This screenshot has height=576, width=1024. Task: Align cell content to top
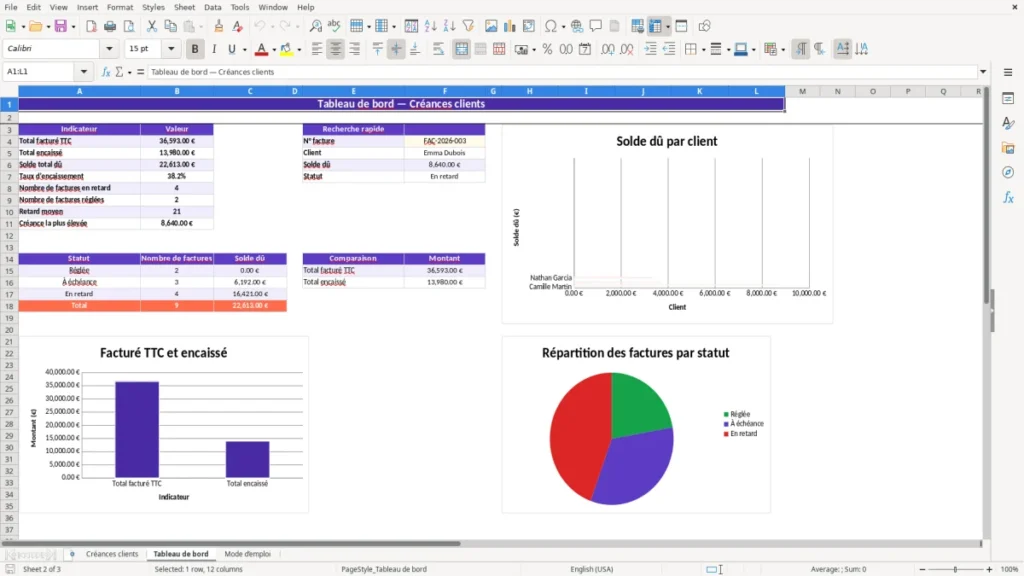(x=377, y=49)
